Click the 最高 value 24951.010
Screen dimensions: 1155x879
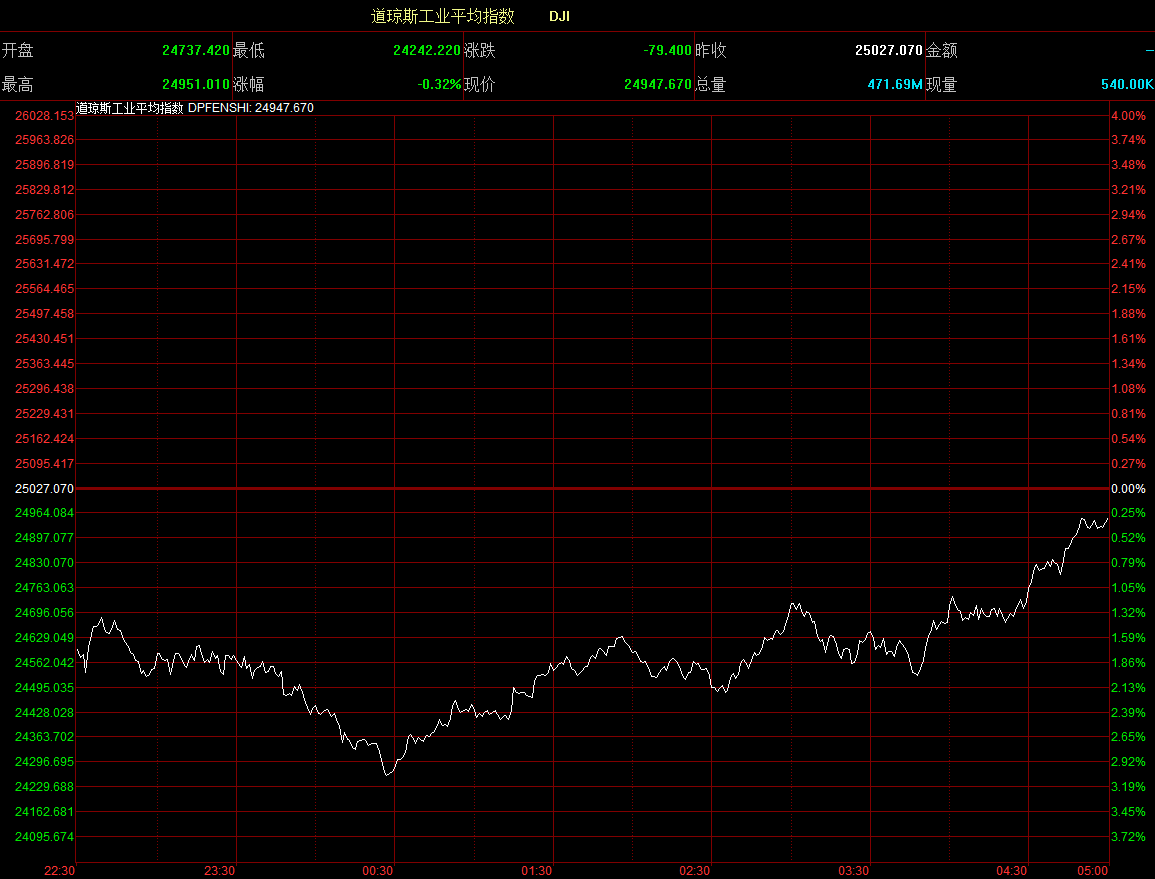196,85
